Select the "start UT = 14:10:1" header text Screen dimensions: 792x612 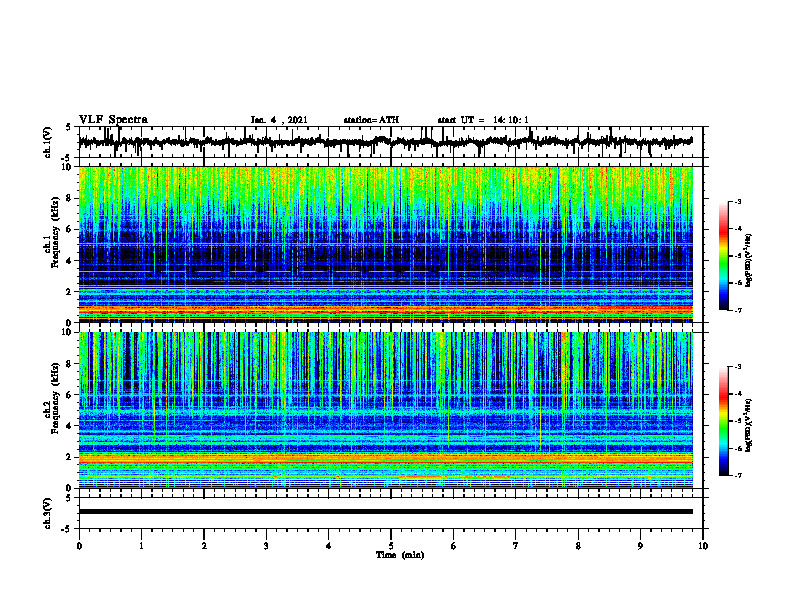pos(483,120)
